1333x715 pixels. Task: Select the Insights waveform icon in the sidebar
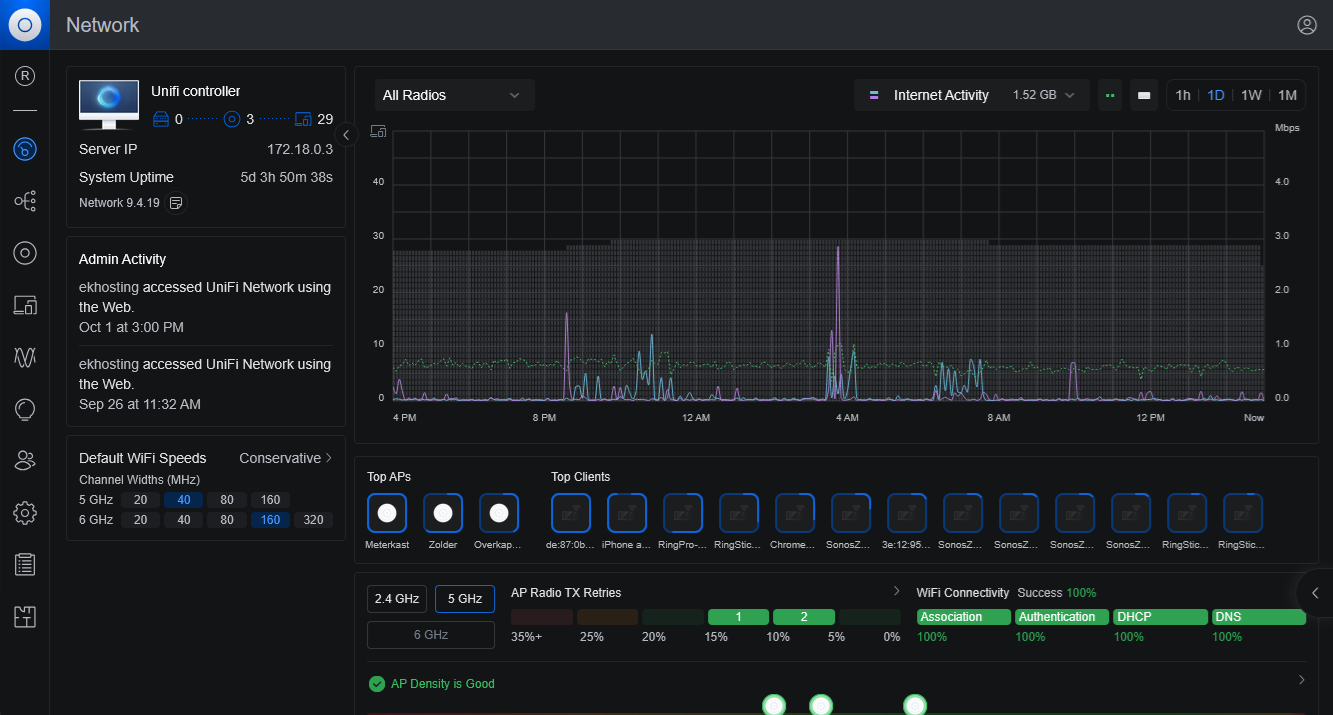(x=25, y=357)
